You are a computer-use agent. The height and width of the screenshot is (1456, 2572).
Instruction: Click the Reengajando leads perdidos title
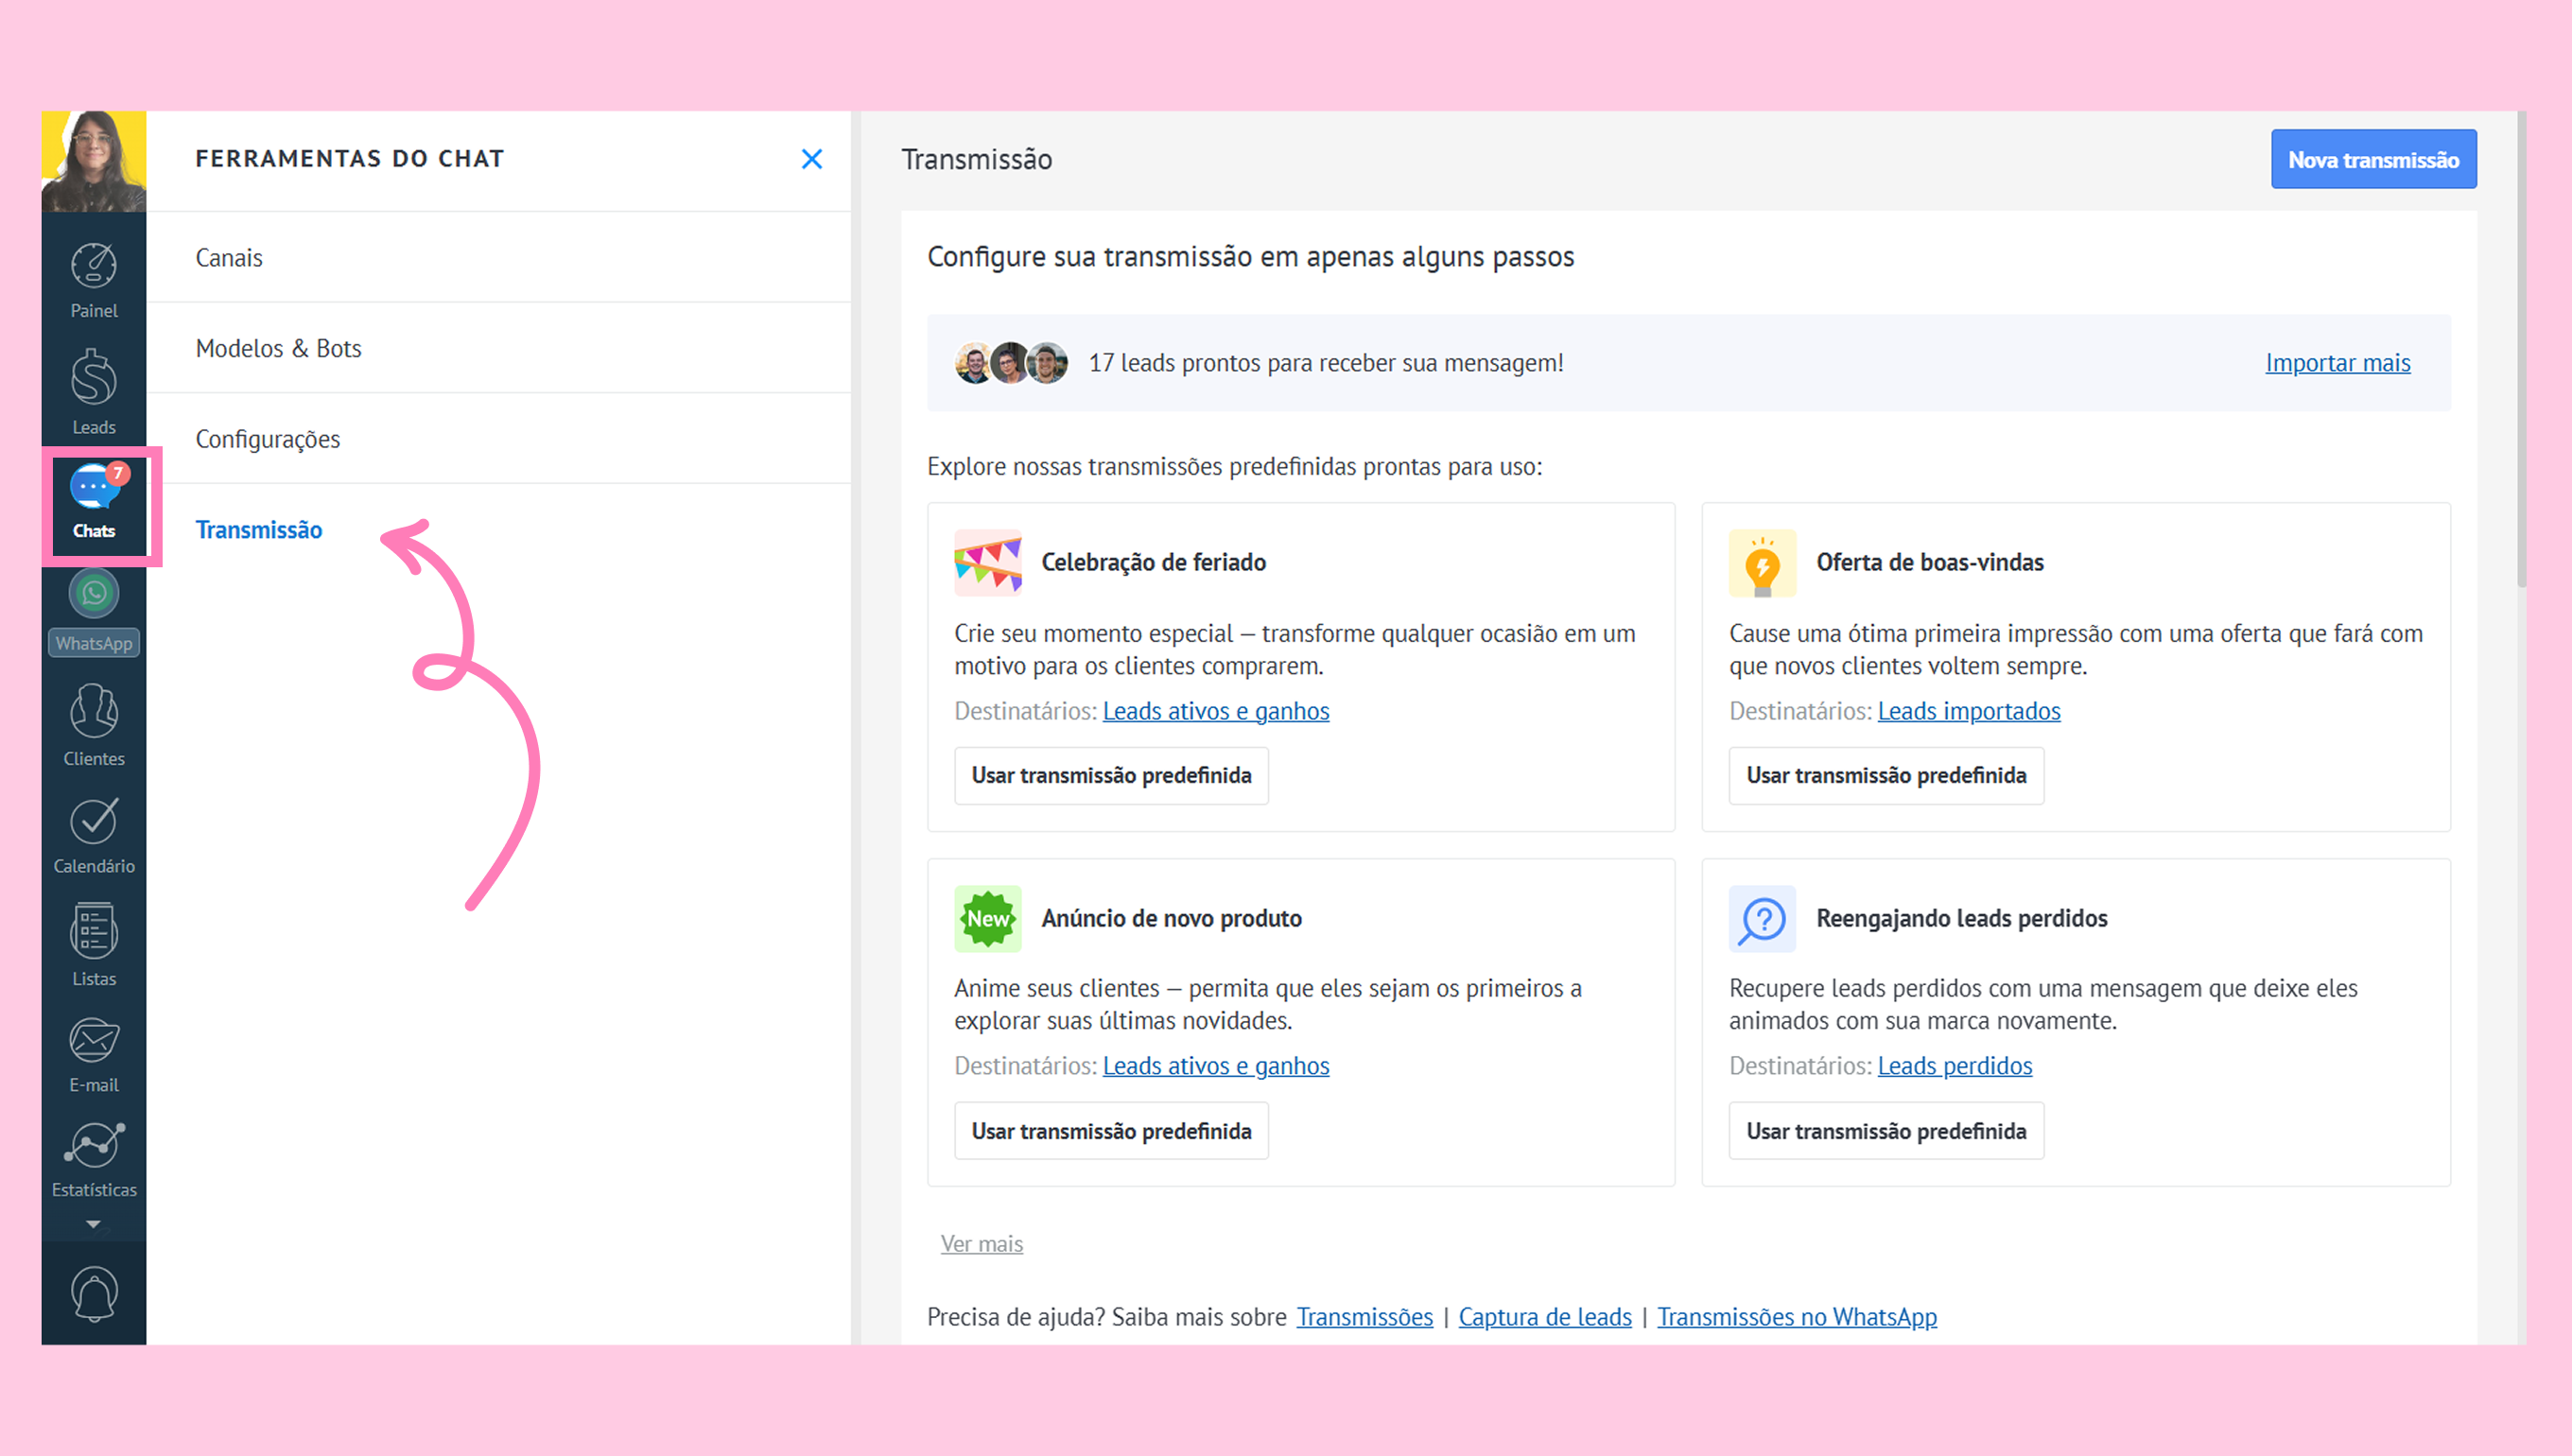tap(1961, 918)
